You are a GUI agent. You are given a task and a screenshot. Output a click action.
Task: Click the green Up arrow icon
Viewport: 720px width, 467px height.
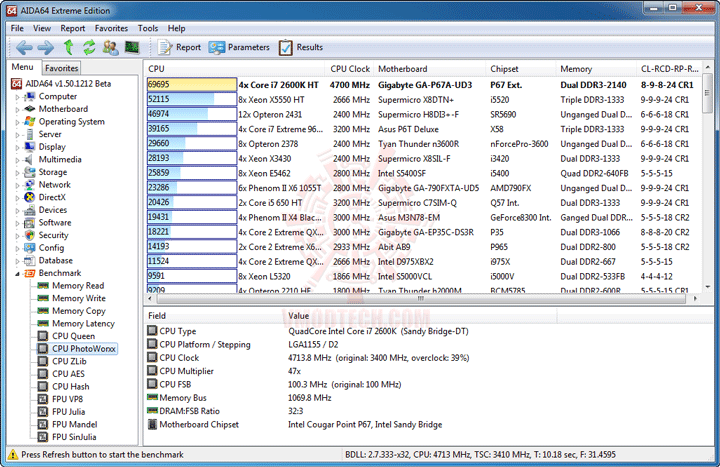(x=68, y=47)
